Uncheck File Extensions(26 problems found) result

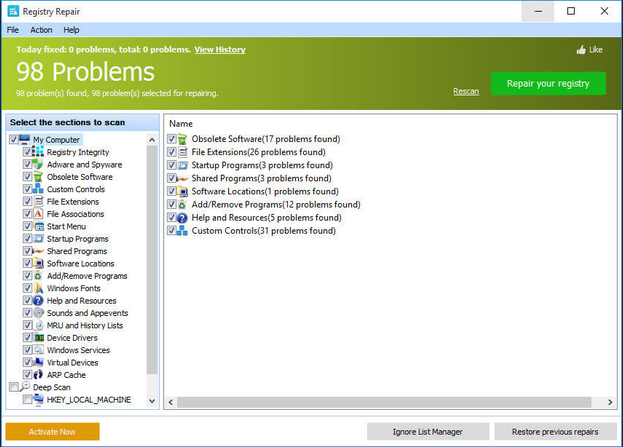coord(172,152)
